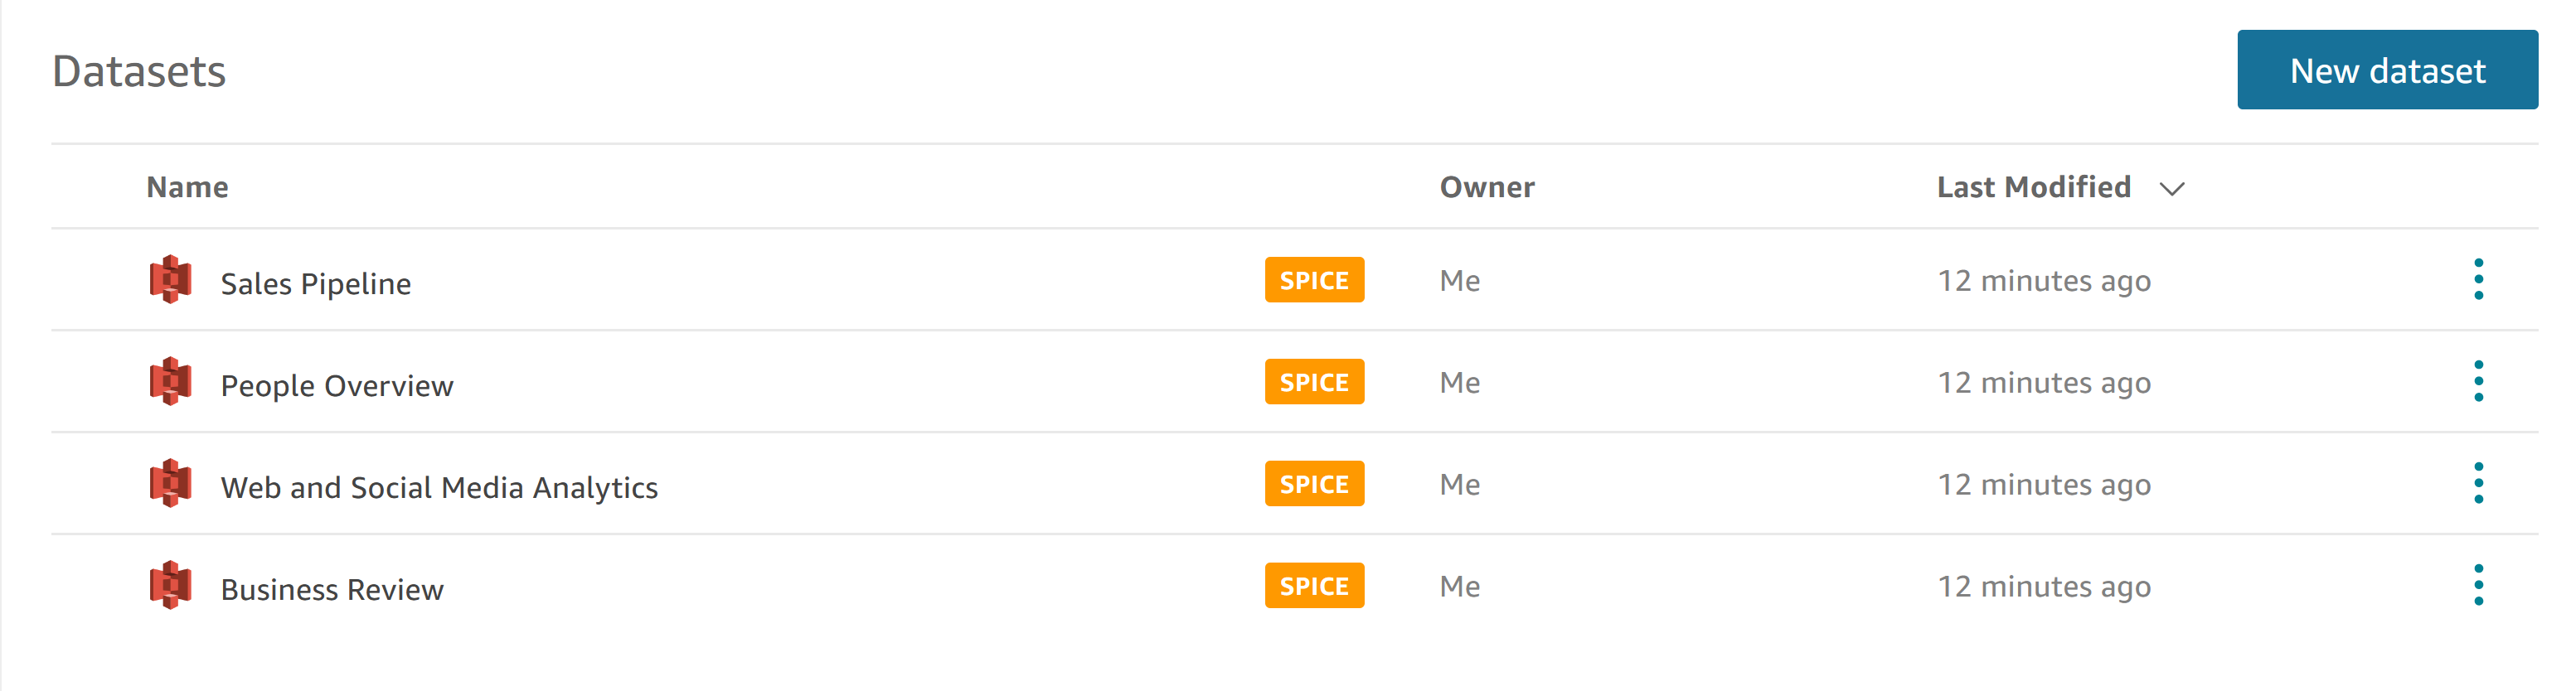Screen dimensions: 2576x691
Task: Open the Business Review three-dot options menu
Action: [2478, 586]
